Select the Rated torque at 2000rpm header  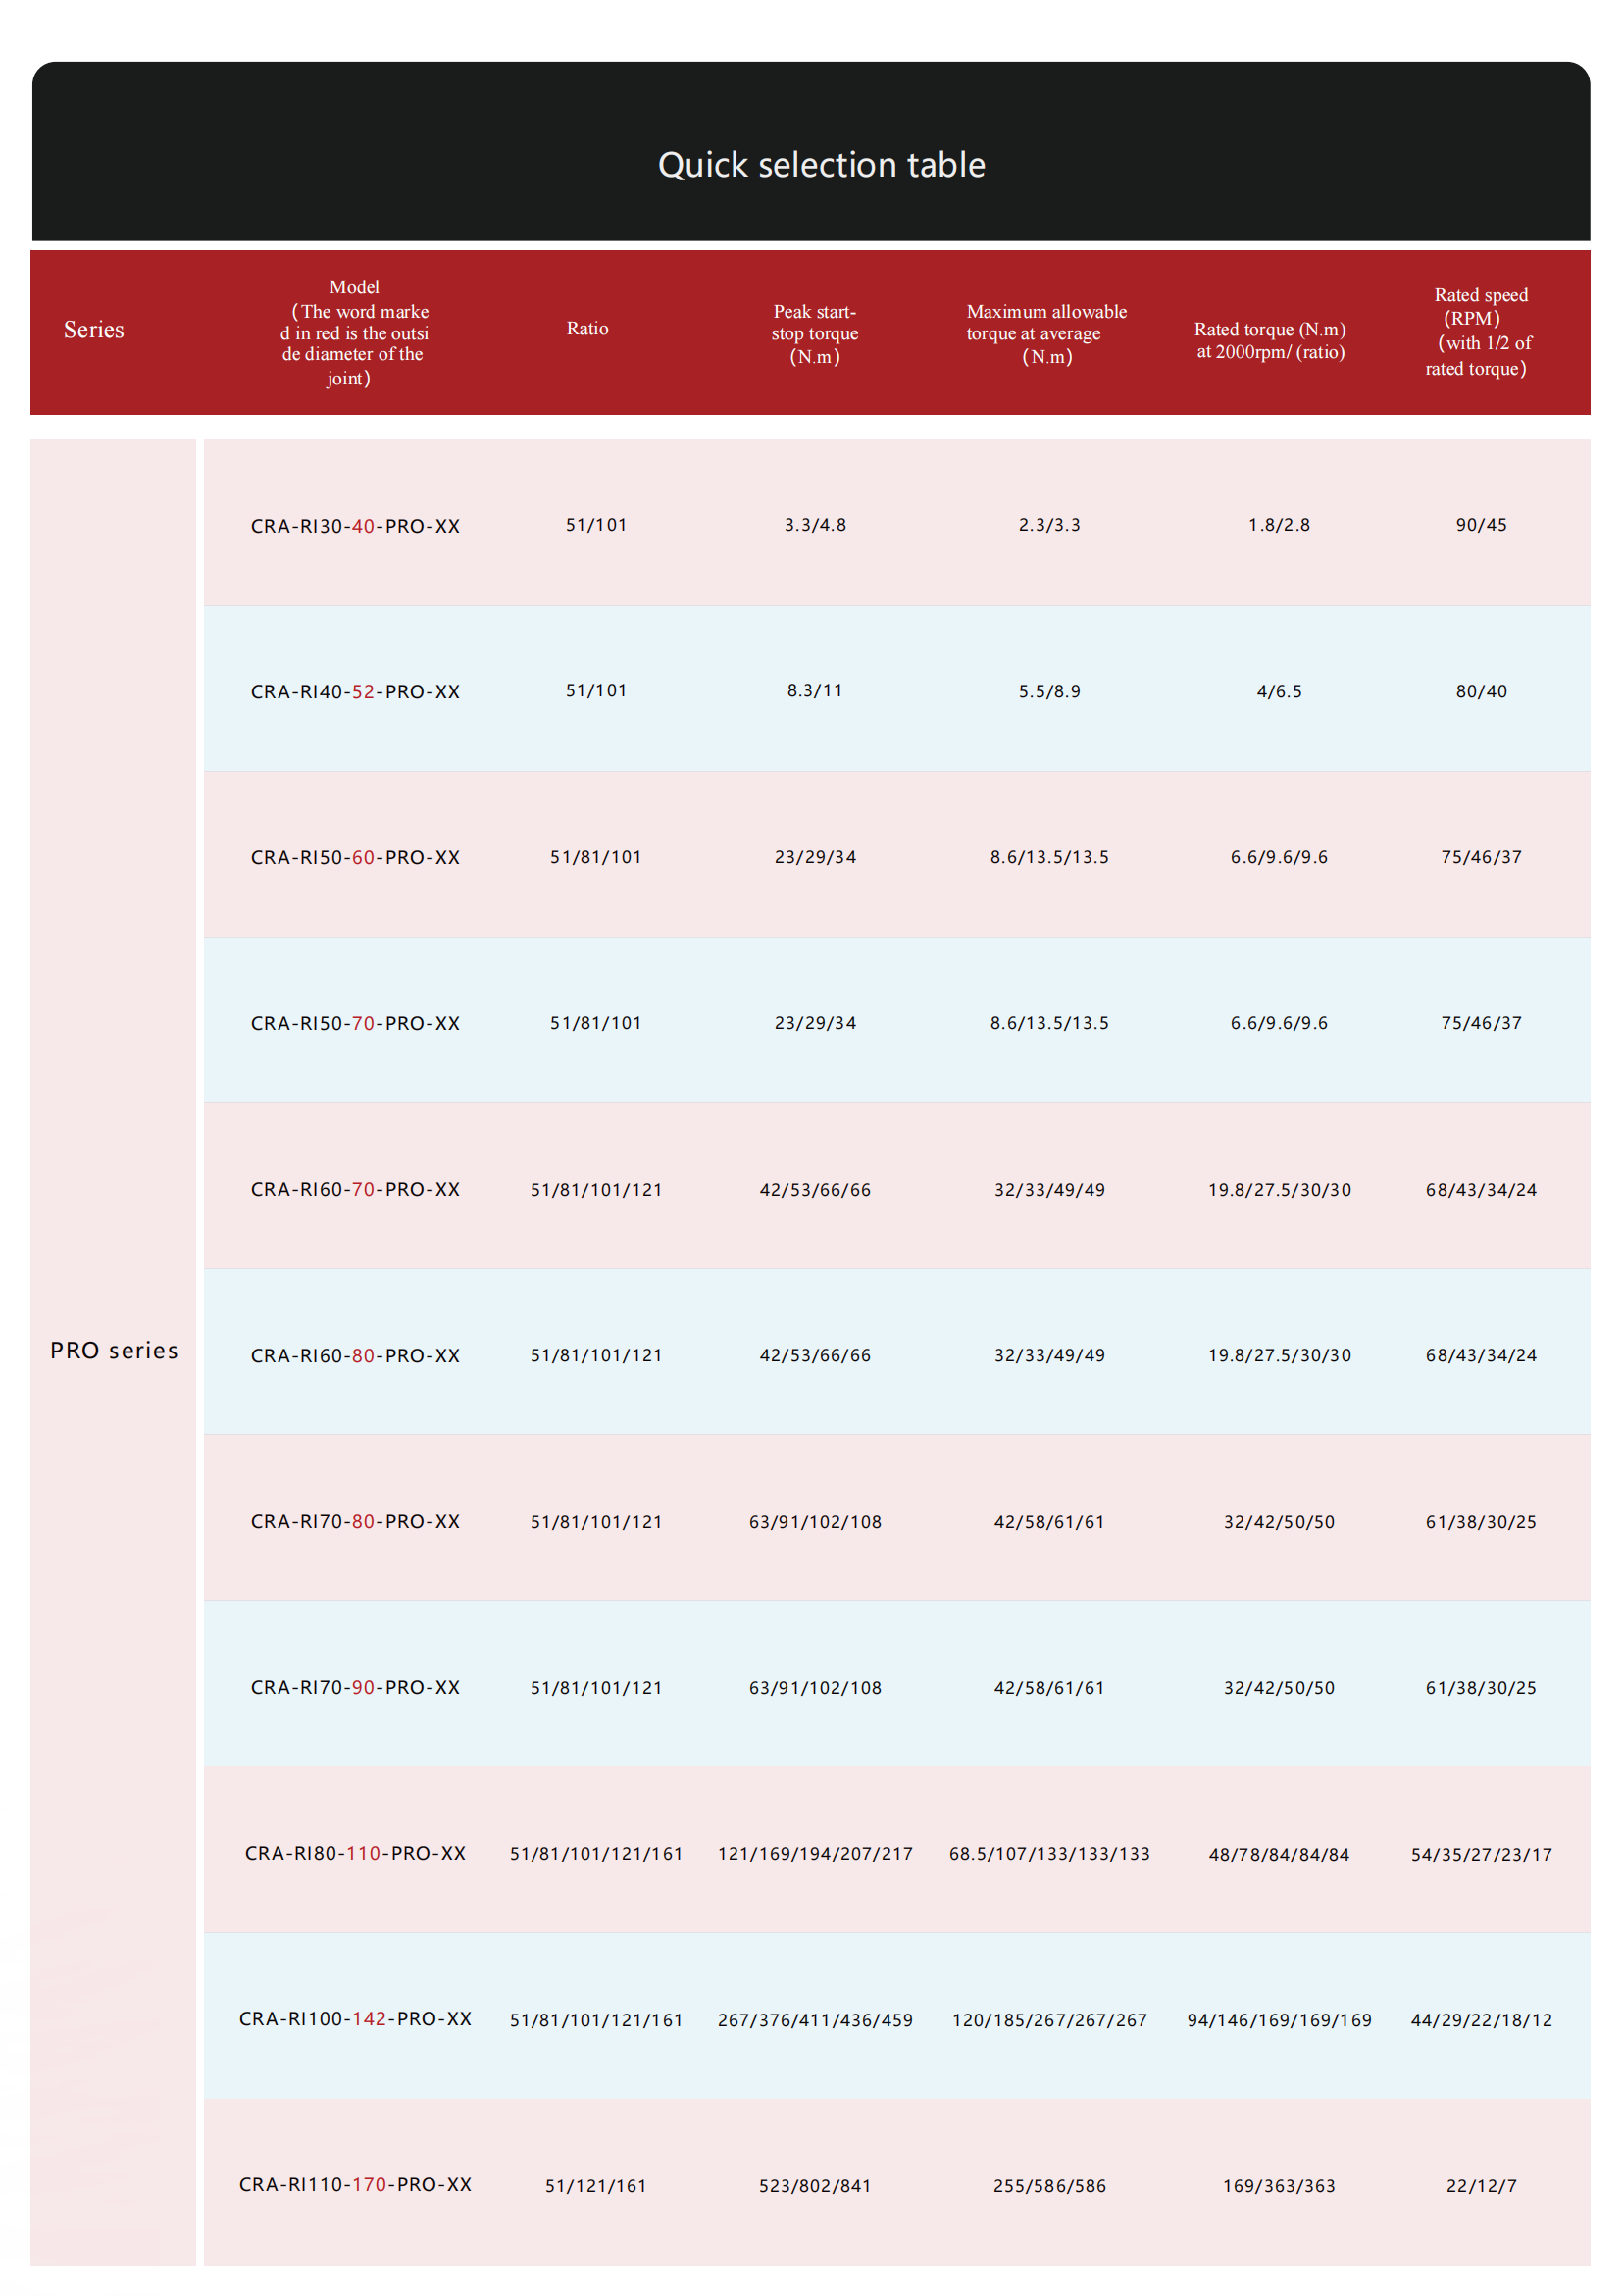coord(1270,340)
